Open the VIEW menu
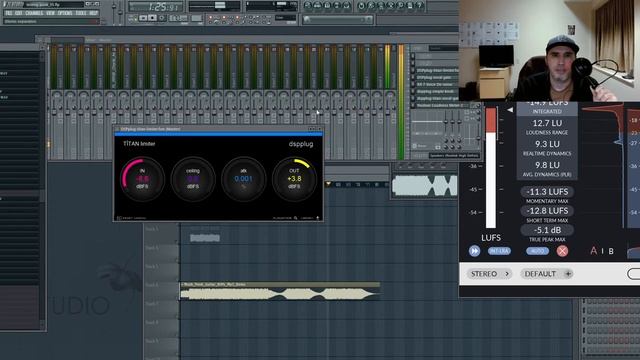The image size is (640, 360). [50, 13]
